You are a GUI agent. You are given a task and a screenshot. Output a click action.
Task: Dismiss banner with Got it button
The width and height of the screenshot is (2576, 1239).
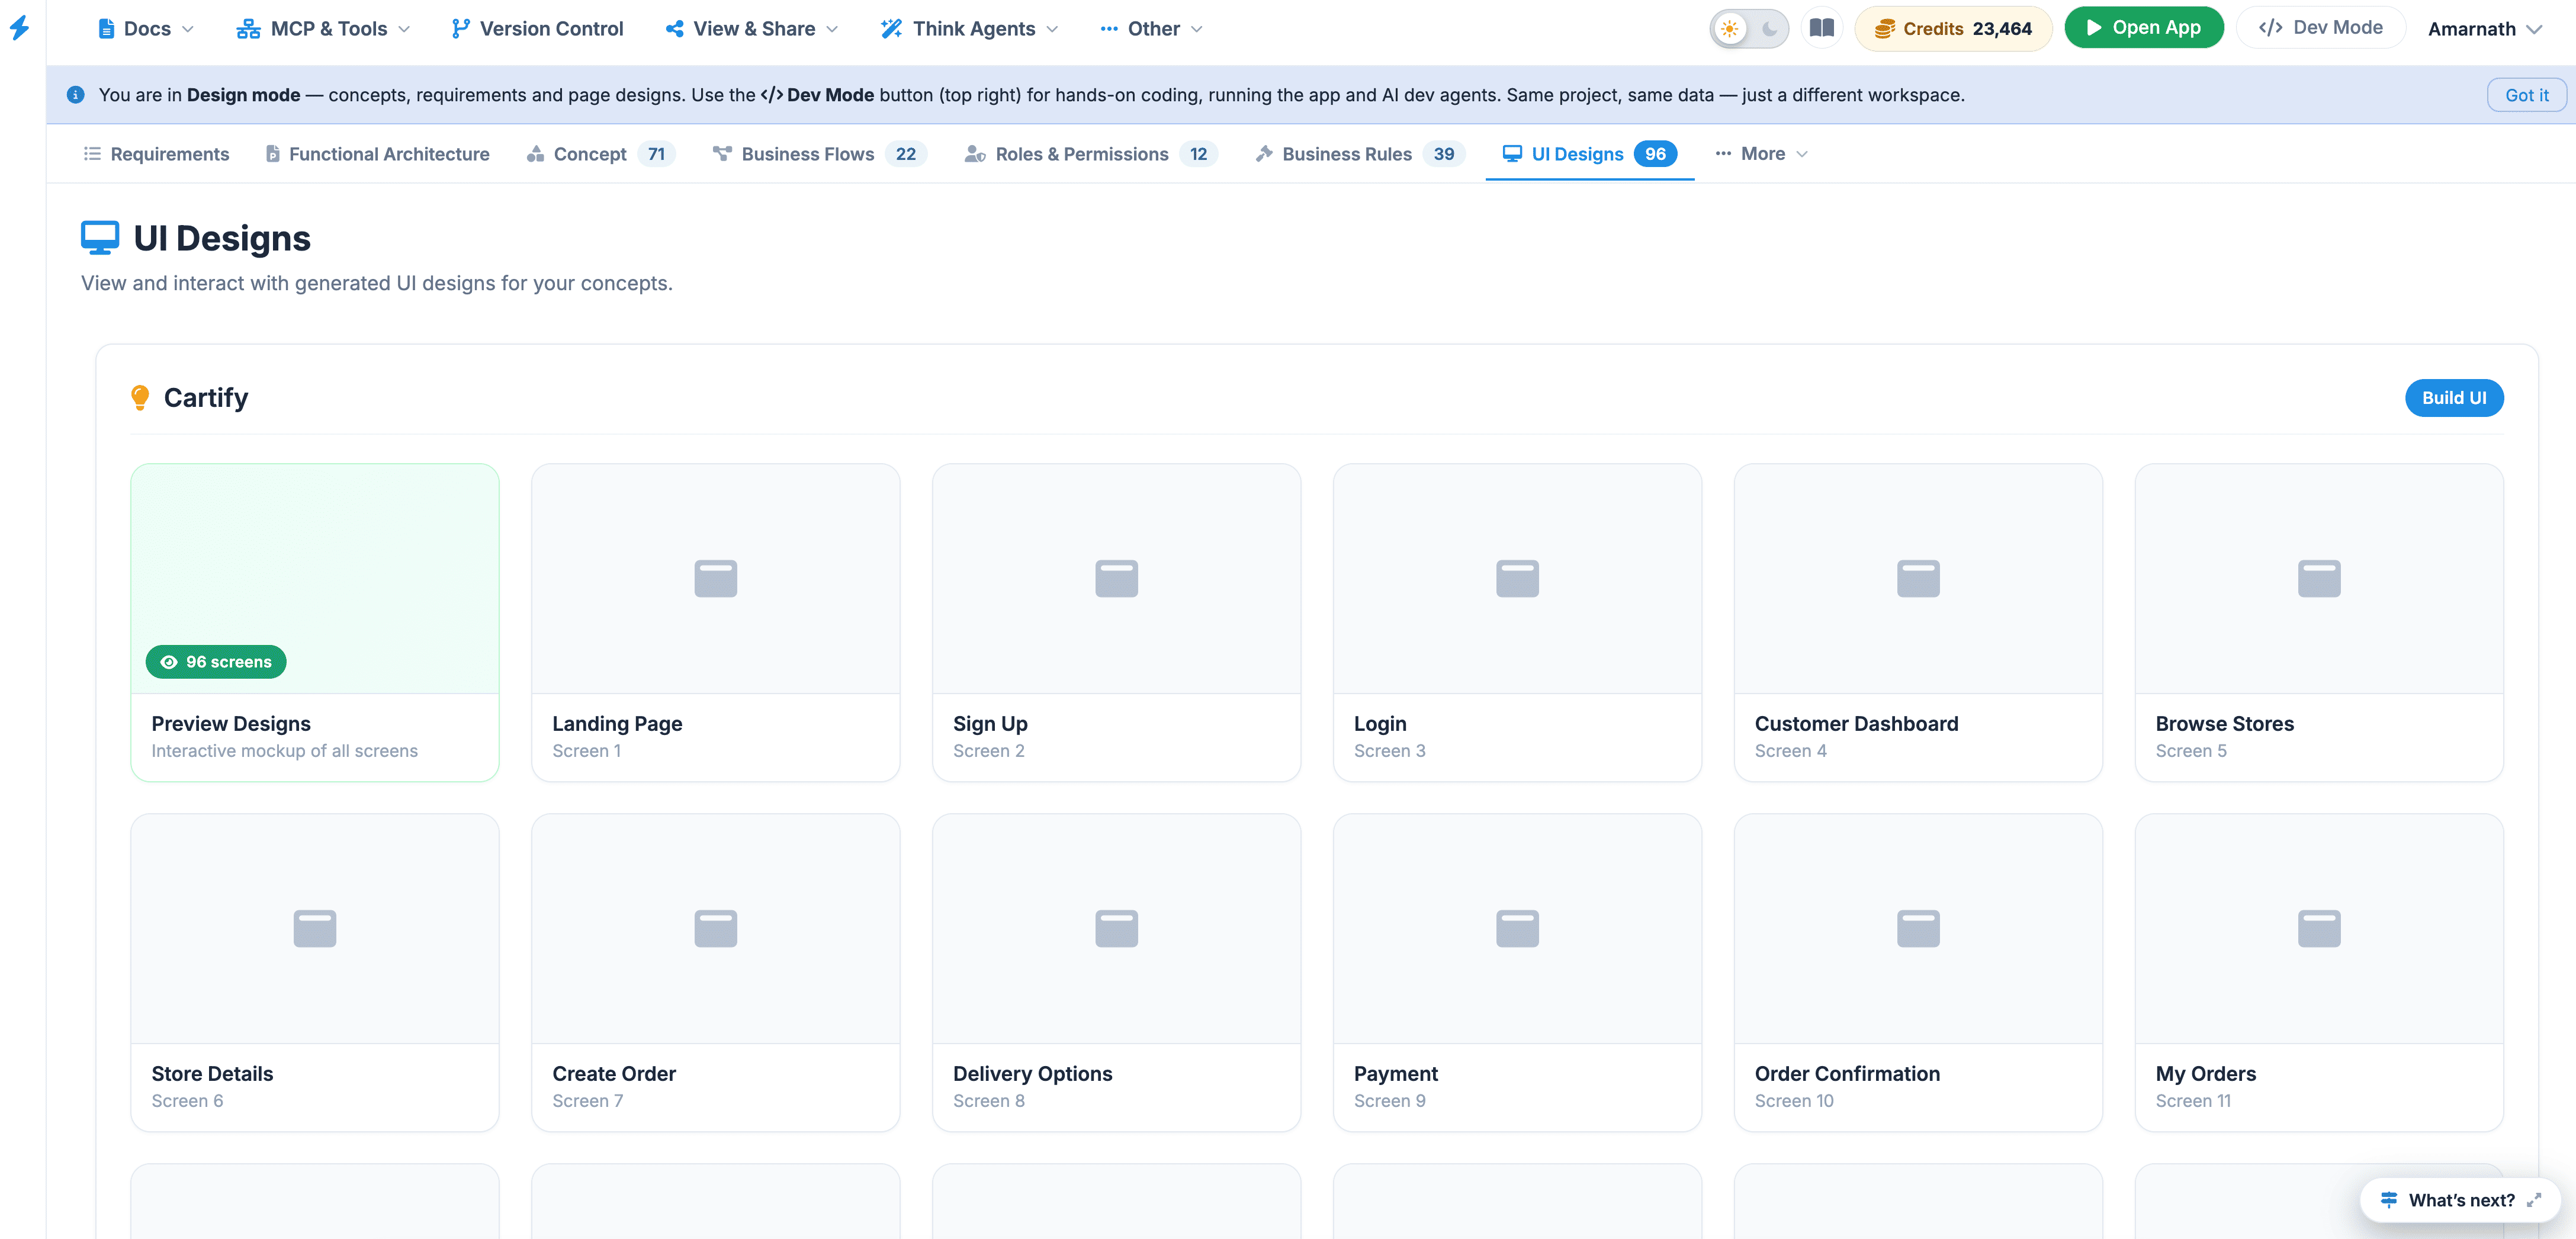[2526, 95]
